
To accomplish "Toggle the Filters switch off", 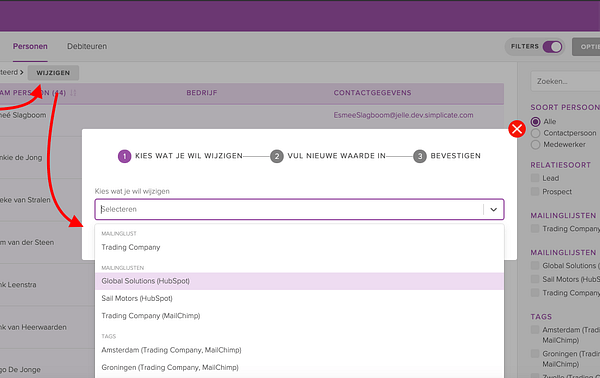I will [x=552, y=47].
